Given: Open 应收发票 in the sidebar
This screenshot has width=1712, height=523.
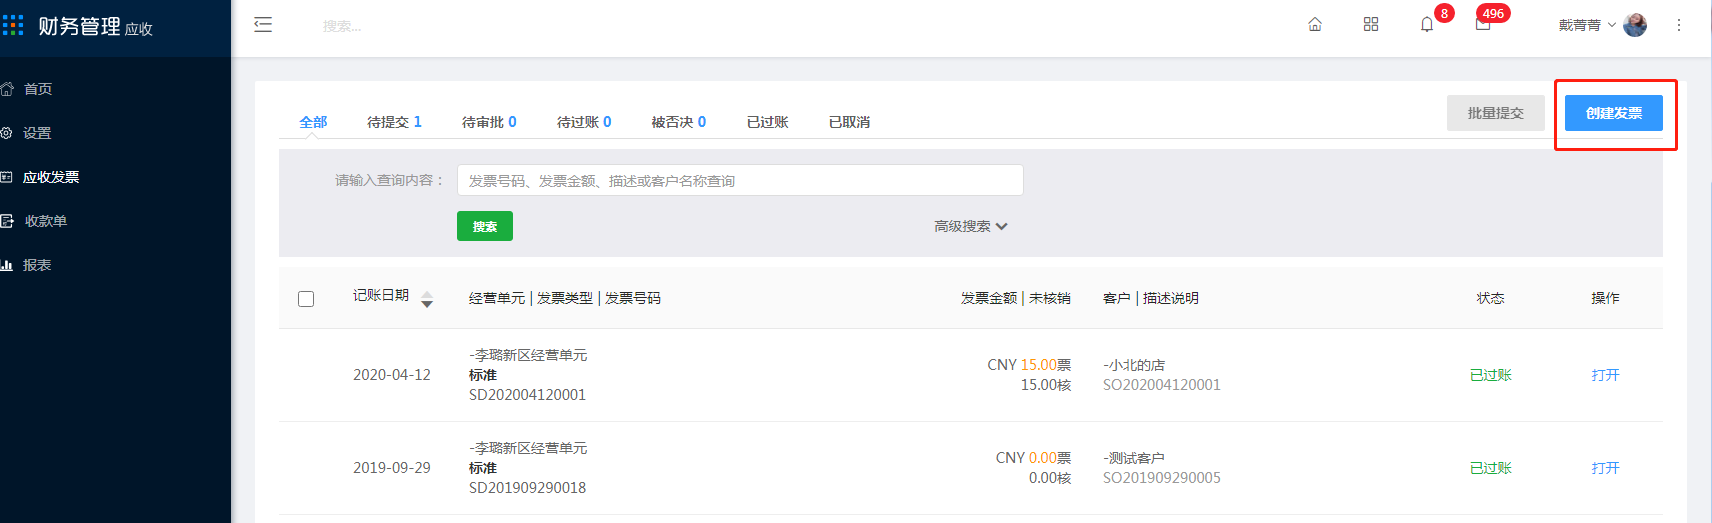Looking at the screenshot, I should tap(51, 177).
